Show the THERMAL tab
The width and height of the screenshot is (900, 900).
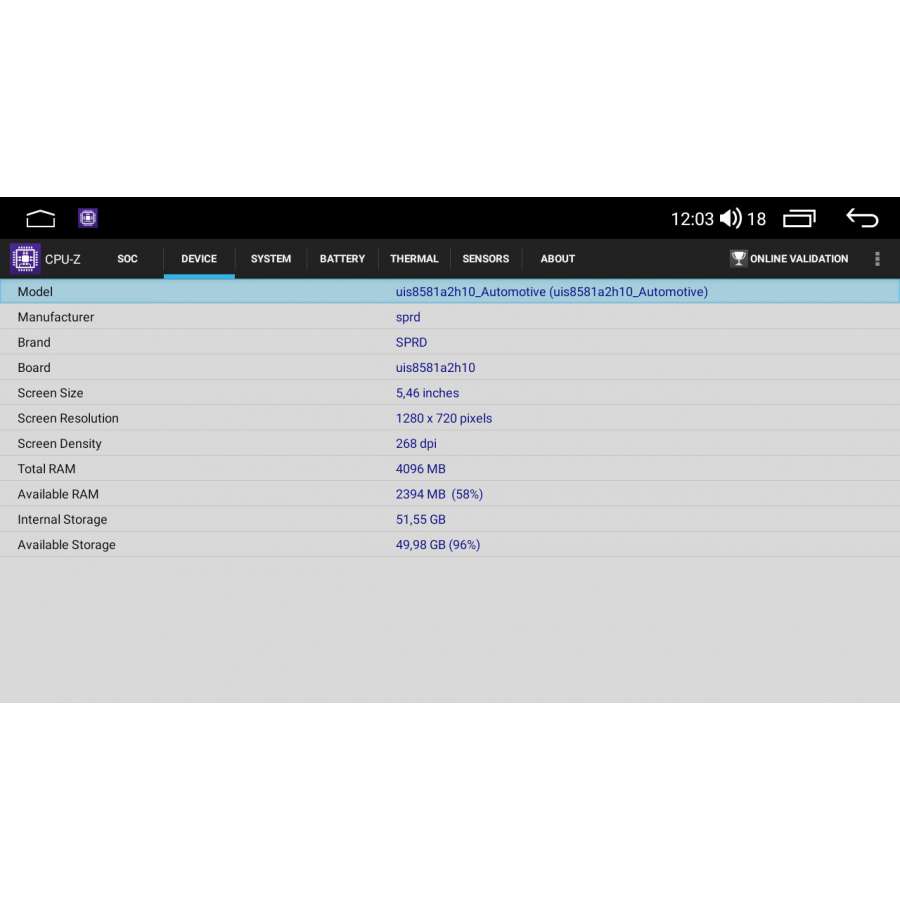coord(414,259)
